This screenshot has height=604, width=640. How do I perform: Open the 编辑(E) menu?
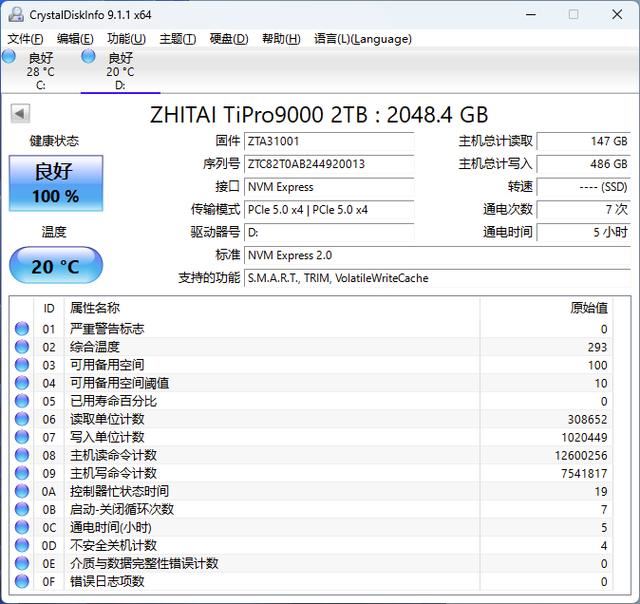pyautogui.click(x=75, y=39)
